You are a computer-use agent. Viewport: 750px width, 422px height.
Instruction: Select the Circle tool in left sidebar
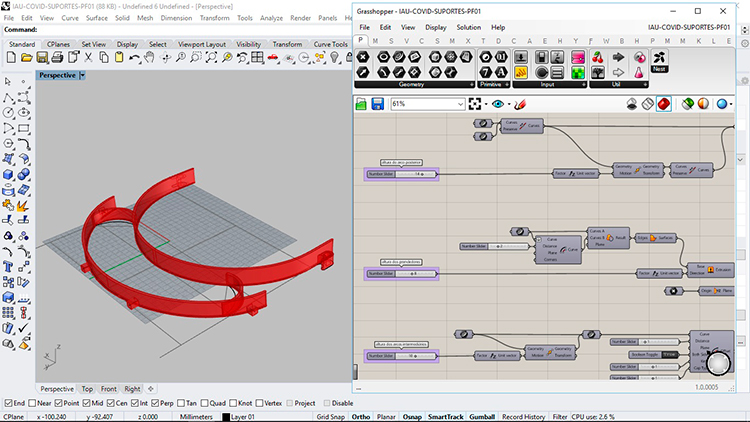tap(9, 112)
